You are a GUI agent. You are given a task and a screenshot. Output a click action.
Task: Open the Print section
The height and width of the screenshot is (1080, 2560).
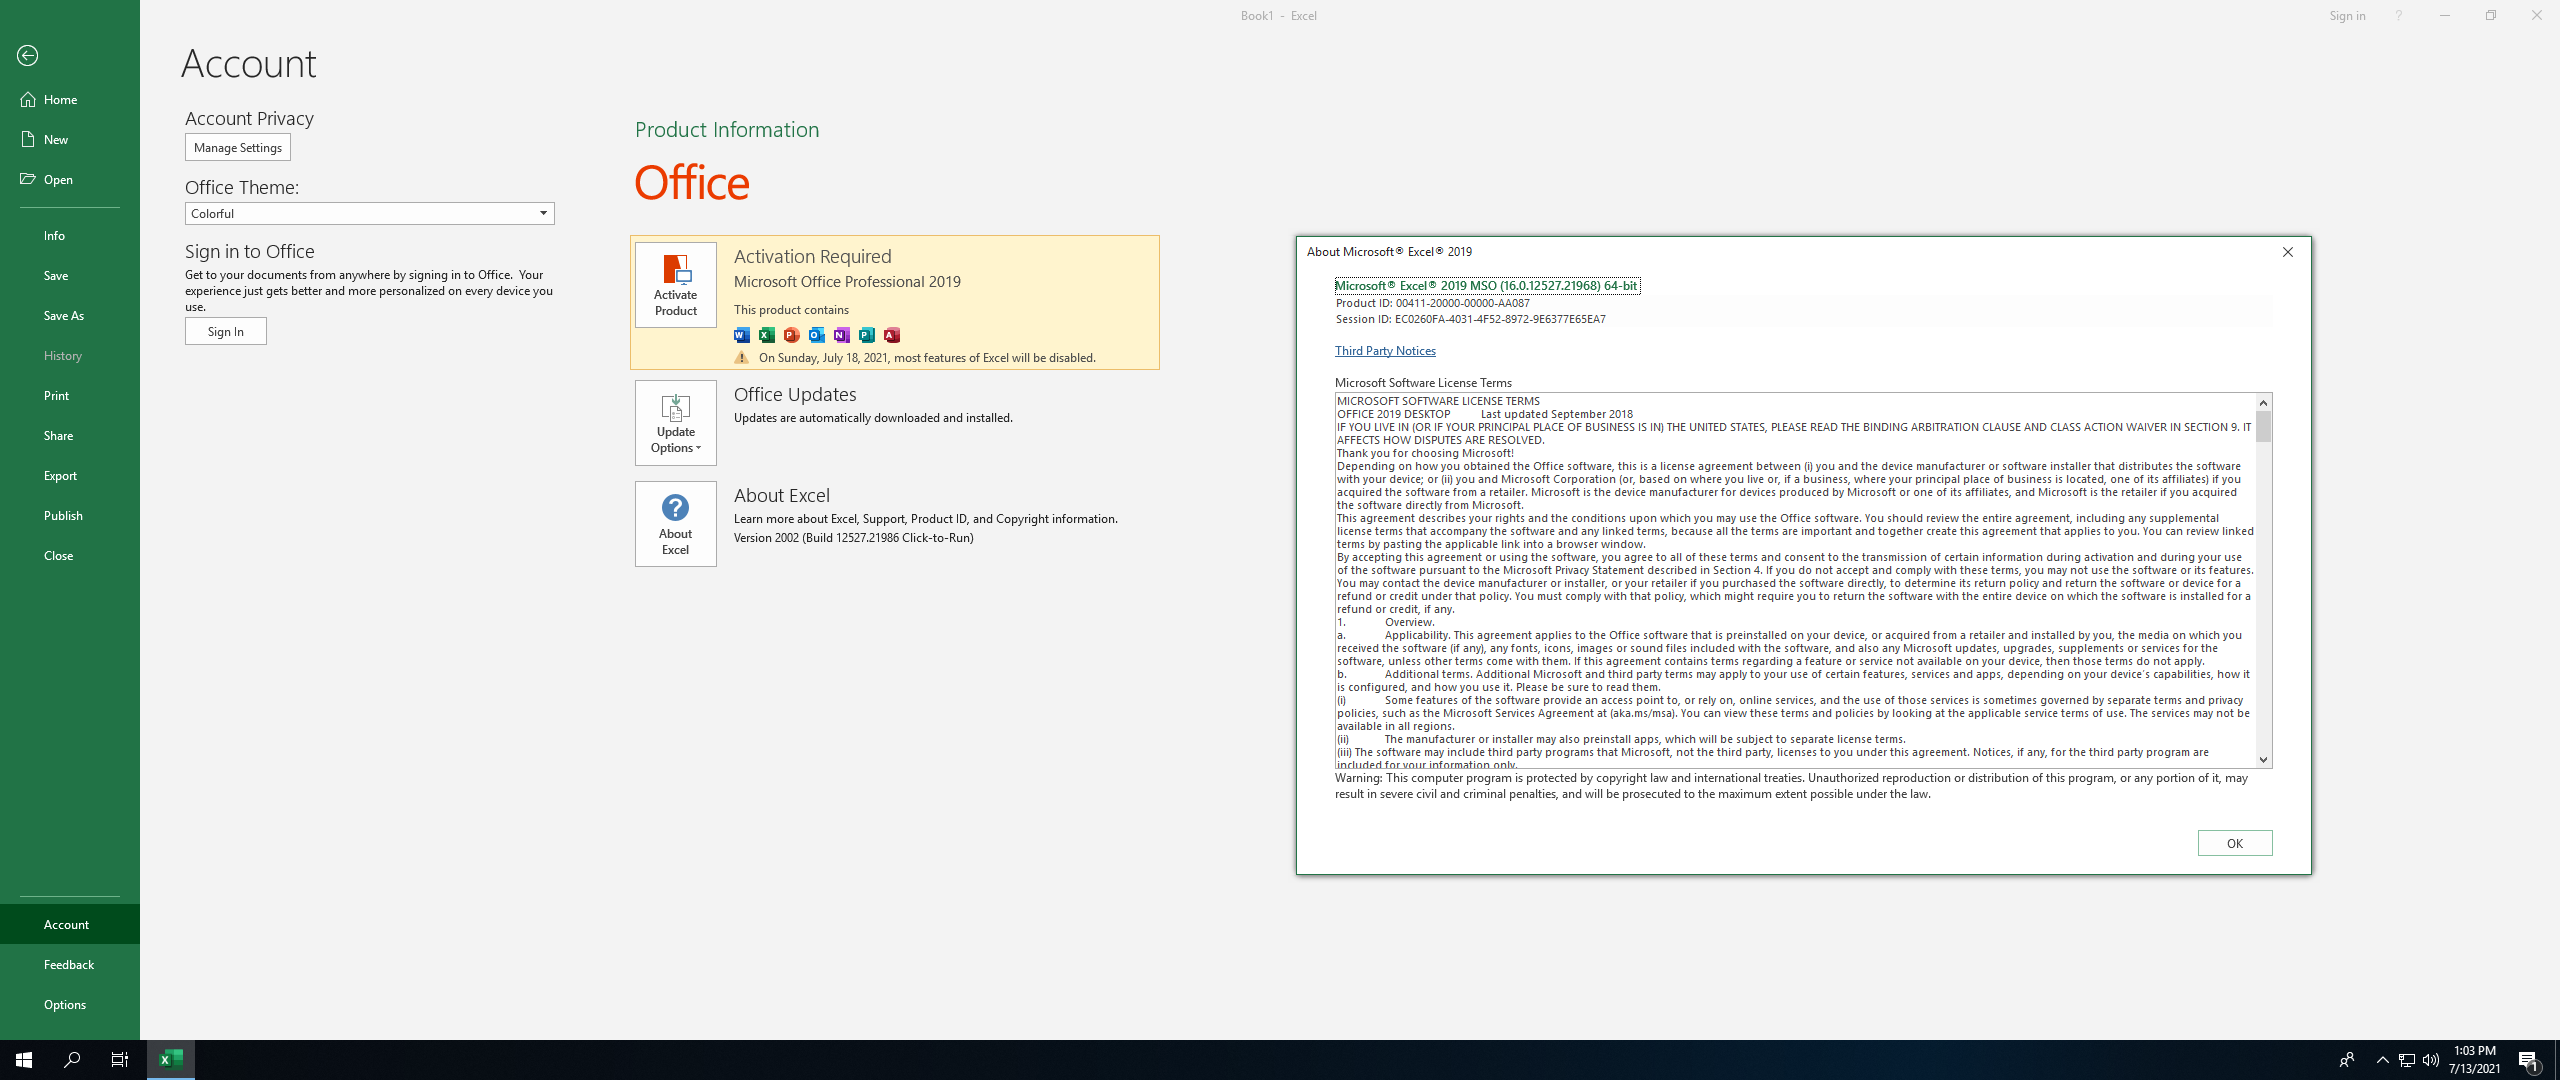[x=70, y=395]
